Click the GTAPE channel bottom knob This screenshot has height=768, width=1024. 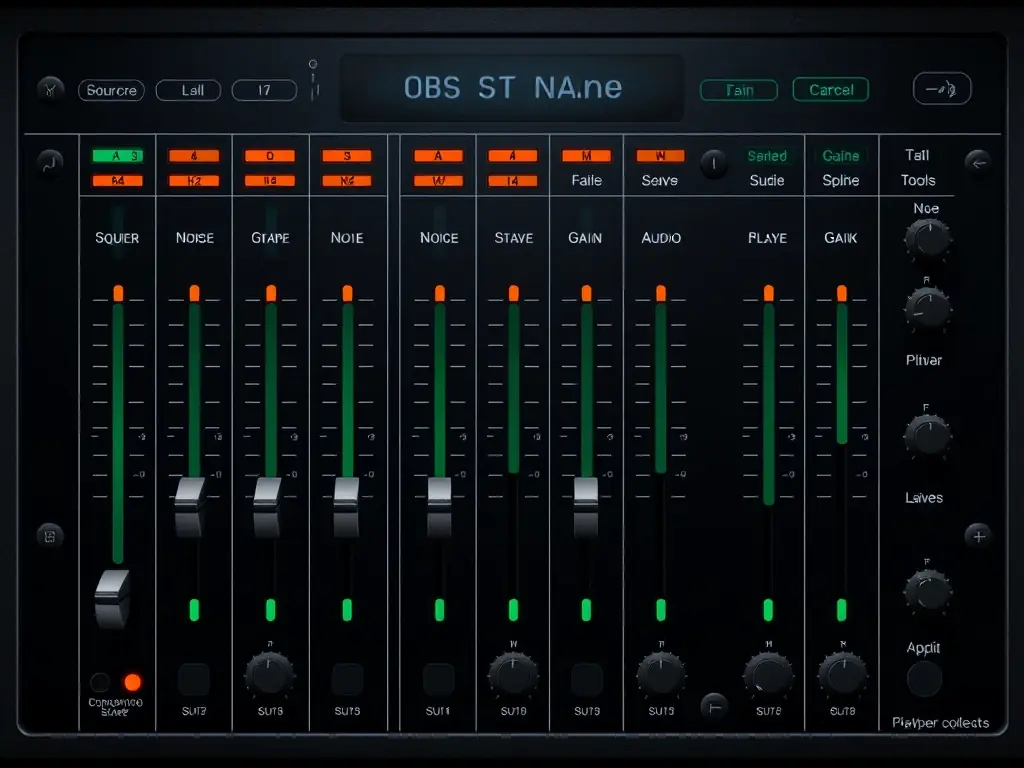tap(269, 673)
